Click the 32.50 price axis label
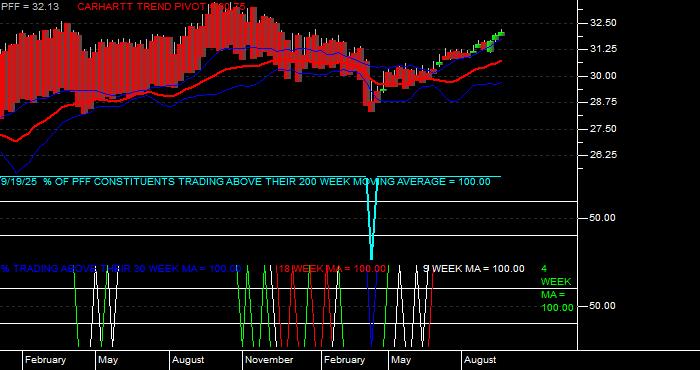 tap(604, 23)
